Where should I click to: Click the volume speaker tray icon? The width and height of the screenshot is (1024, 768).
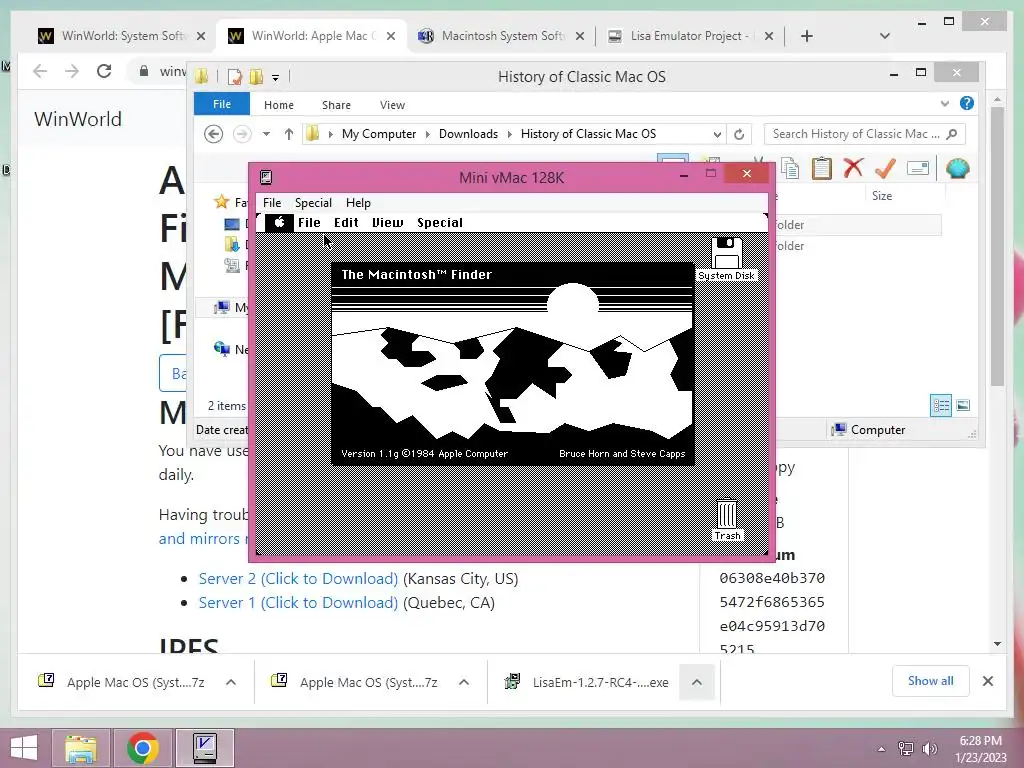(x=929, y=749)
